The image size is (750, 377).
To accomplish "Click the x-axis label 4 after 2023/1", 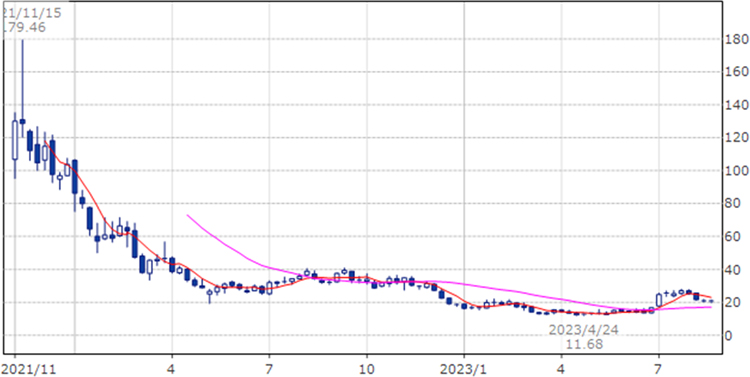I will (562, 369).
